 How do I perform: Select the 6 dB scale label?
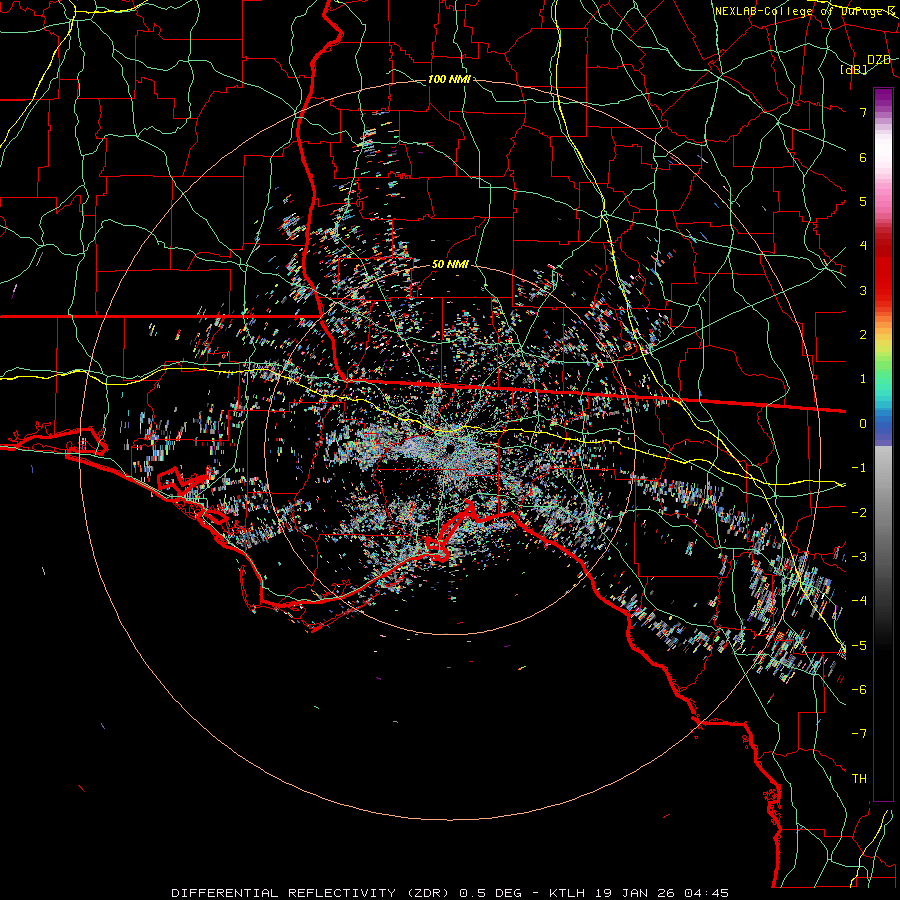click(x=863, y=157)
